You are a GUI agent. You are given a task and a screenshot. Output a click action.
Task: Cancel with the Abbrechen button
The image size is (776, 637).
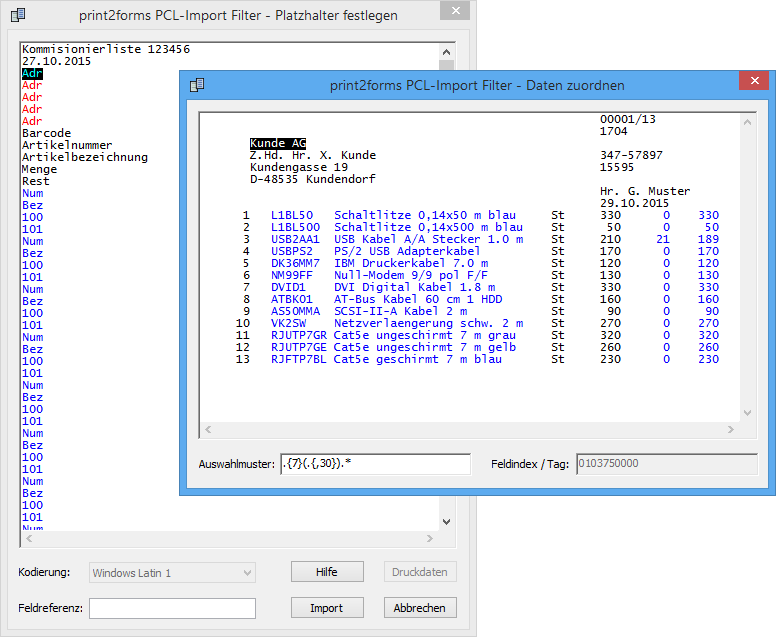(x=421, y=608)
